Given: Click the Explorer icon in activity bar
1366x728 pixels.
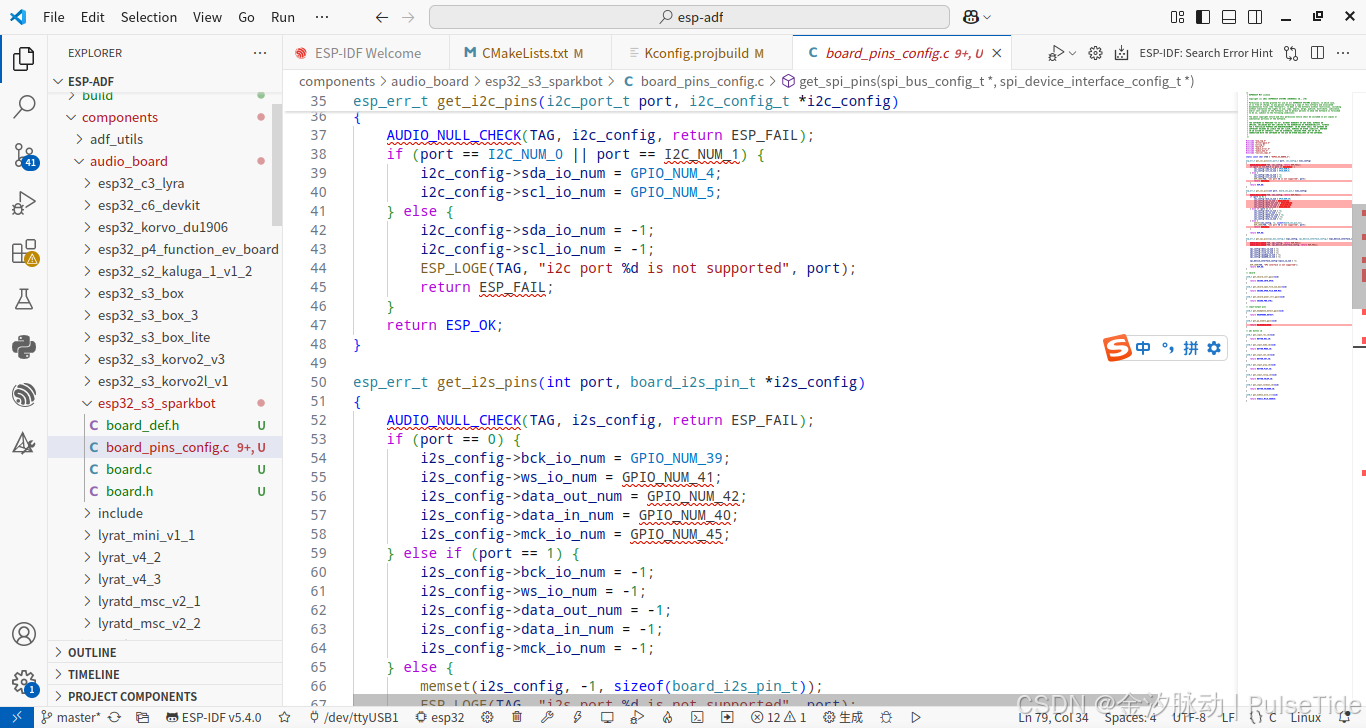Looking at the screenshot, I should [x=24, y=58].
